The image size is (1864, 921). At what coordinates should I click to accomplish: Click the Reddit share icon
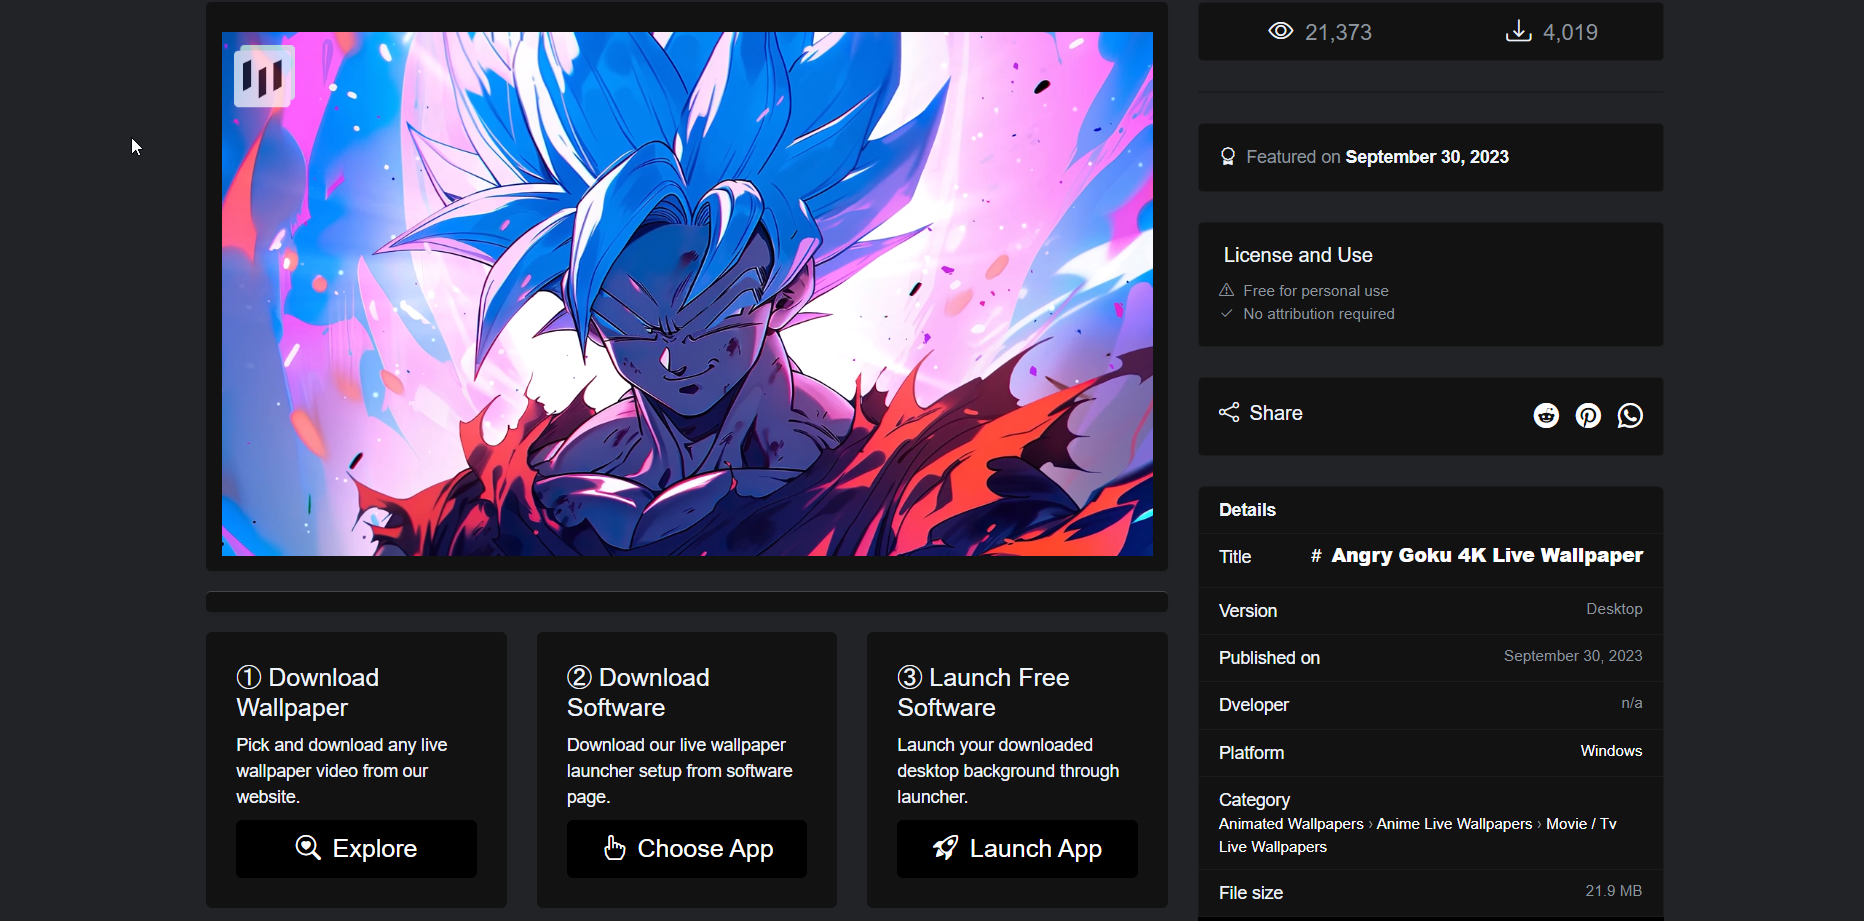click(x=1546, y=415)
